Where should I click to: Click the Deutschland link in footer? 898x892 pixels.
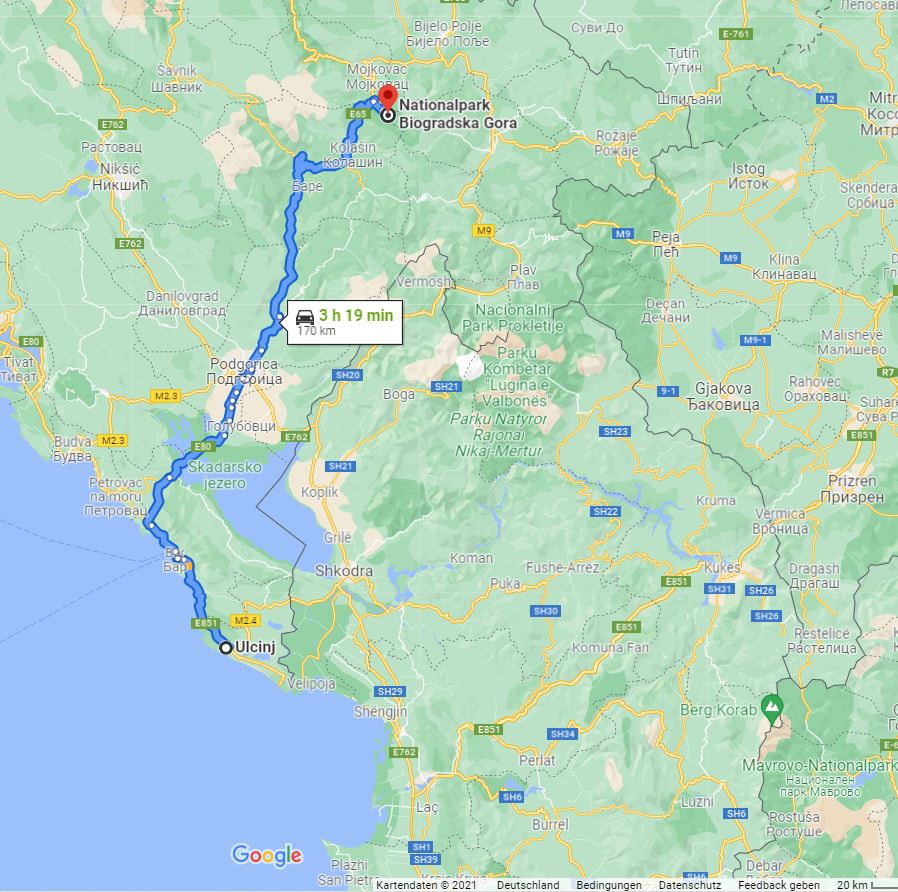point(528,885)
